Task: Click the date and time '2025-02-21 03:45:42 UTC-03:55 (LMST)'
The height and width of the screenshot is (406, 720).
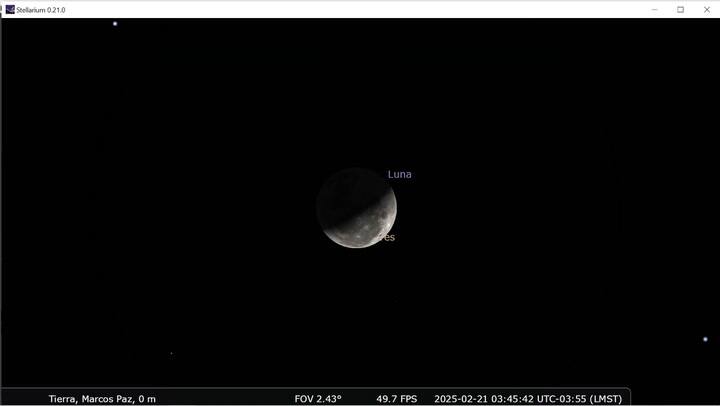Action: click(528, 399)
